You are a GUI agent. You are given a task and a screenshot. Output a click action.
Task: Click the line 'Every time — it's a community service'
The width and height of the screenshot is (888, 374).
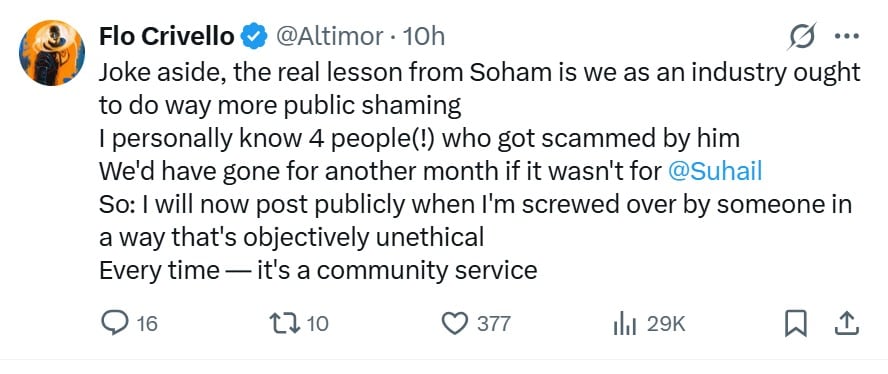tap(318, 270)
